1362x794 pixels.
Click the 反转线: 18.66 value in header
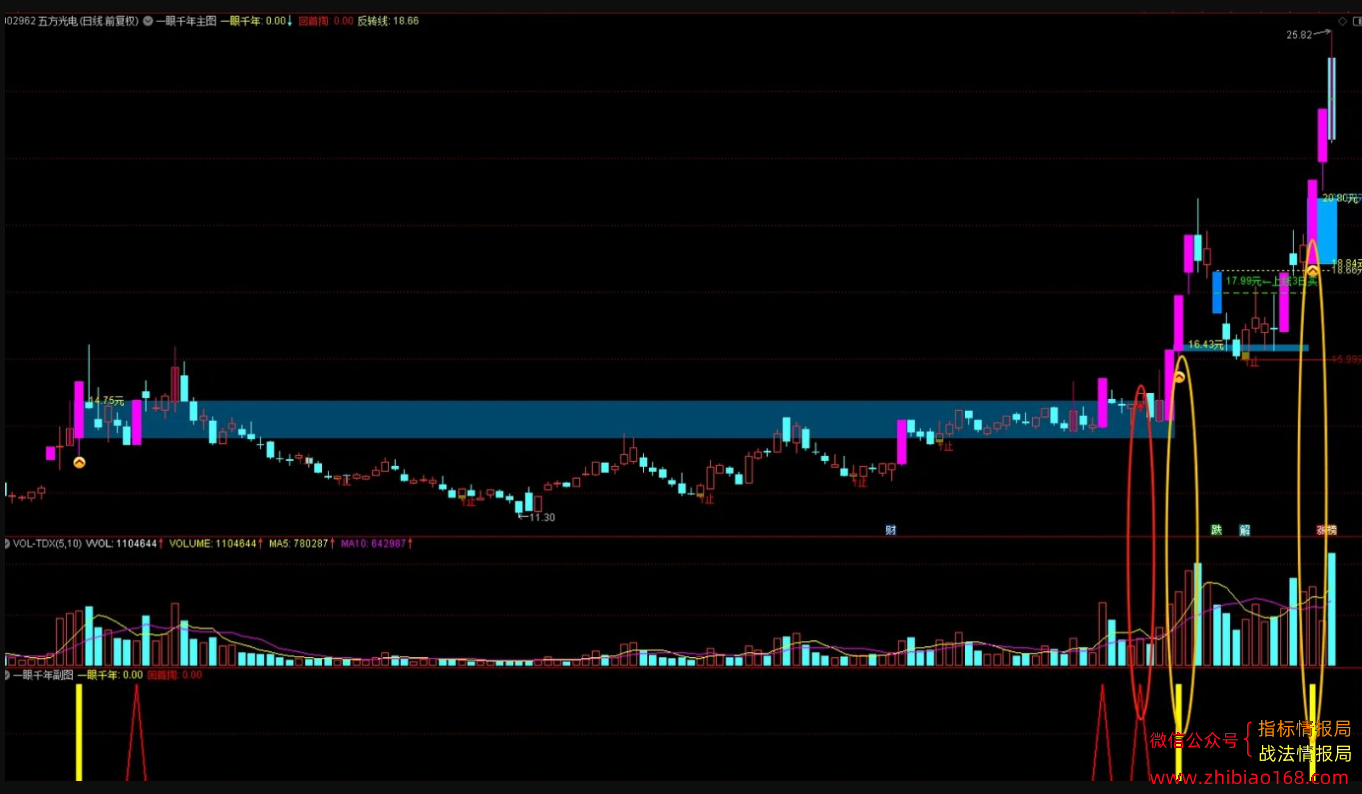pyautogui.click(x=388, y=20)
